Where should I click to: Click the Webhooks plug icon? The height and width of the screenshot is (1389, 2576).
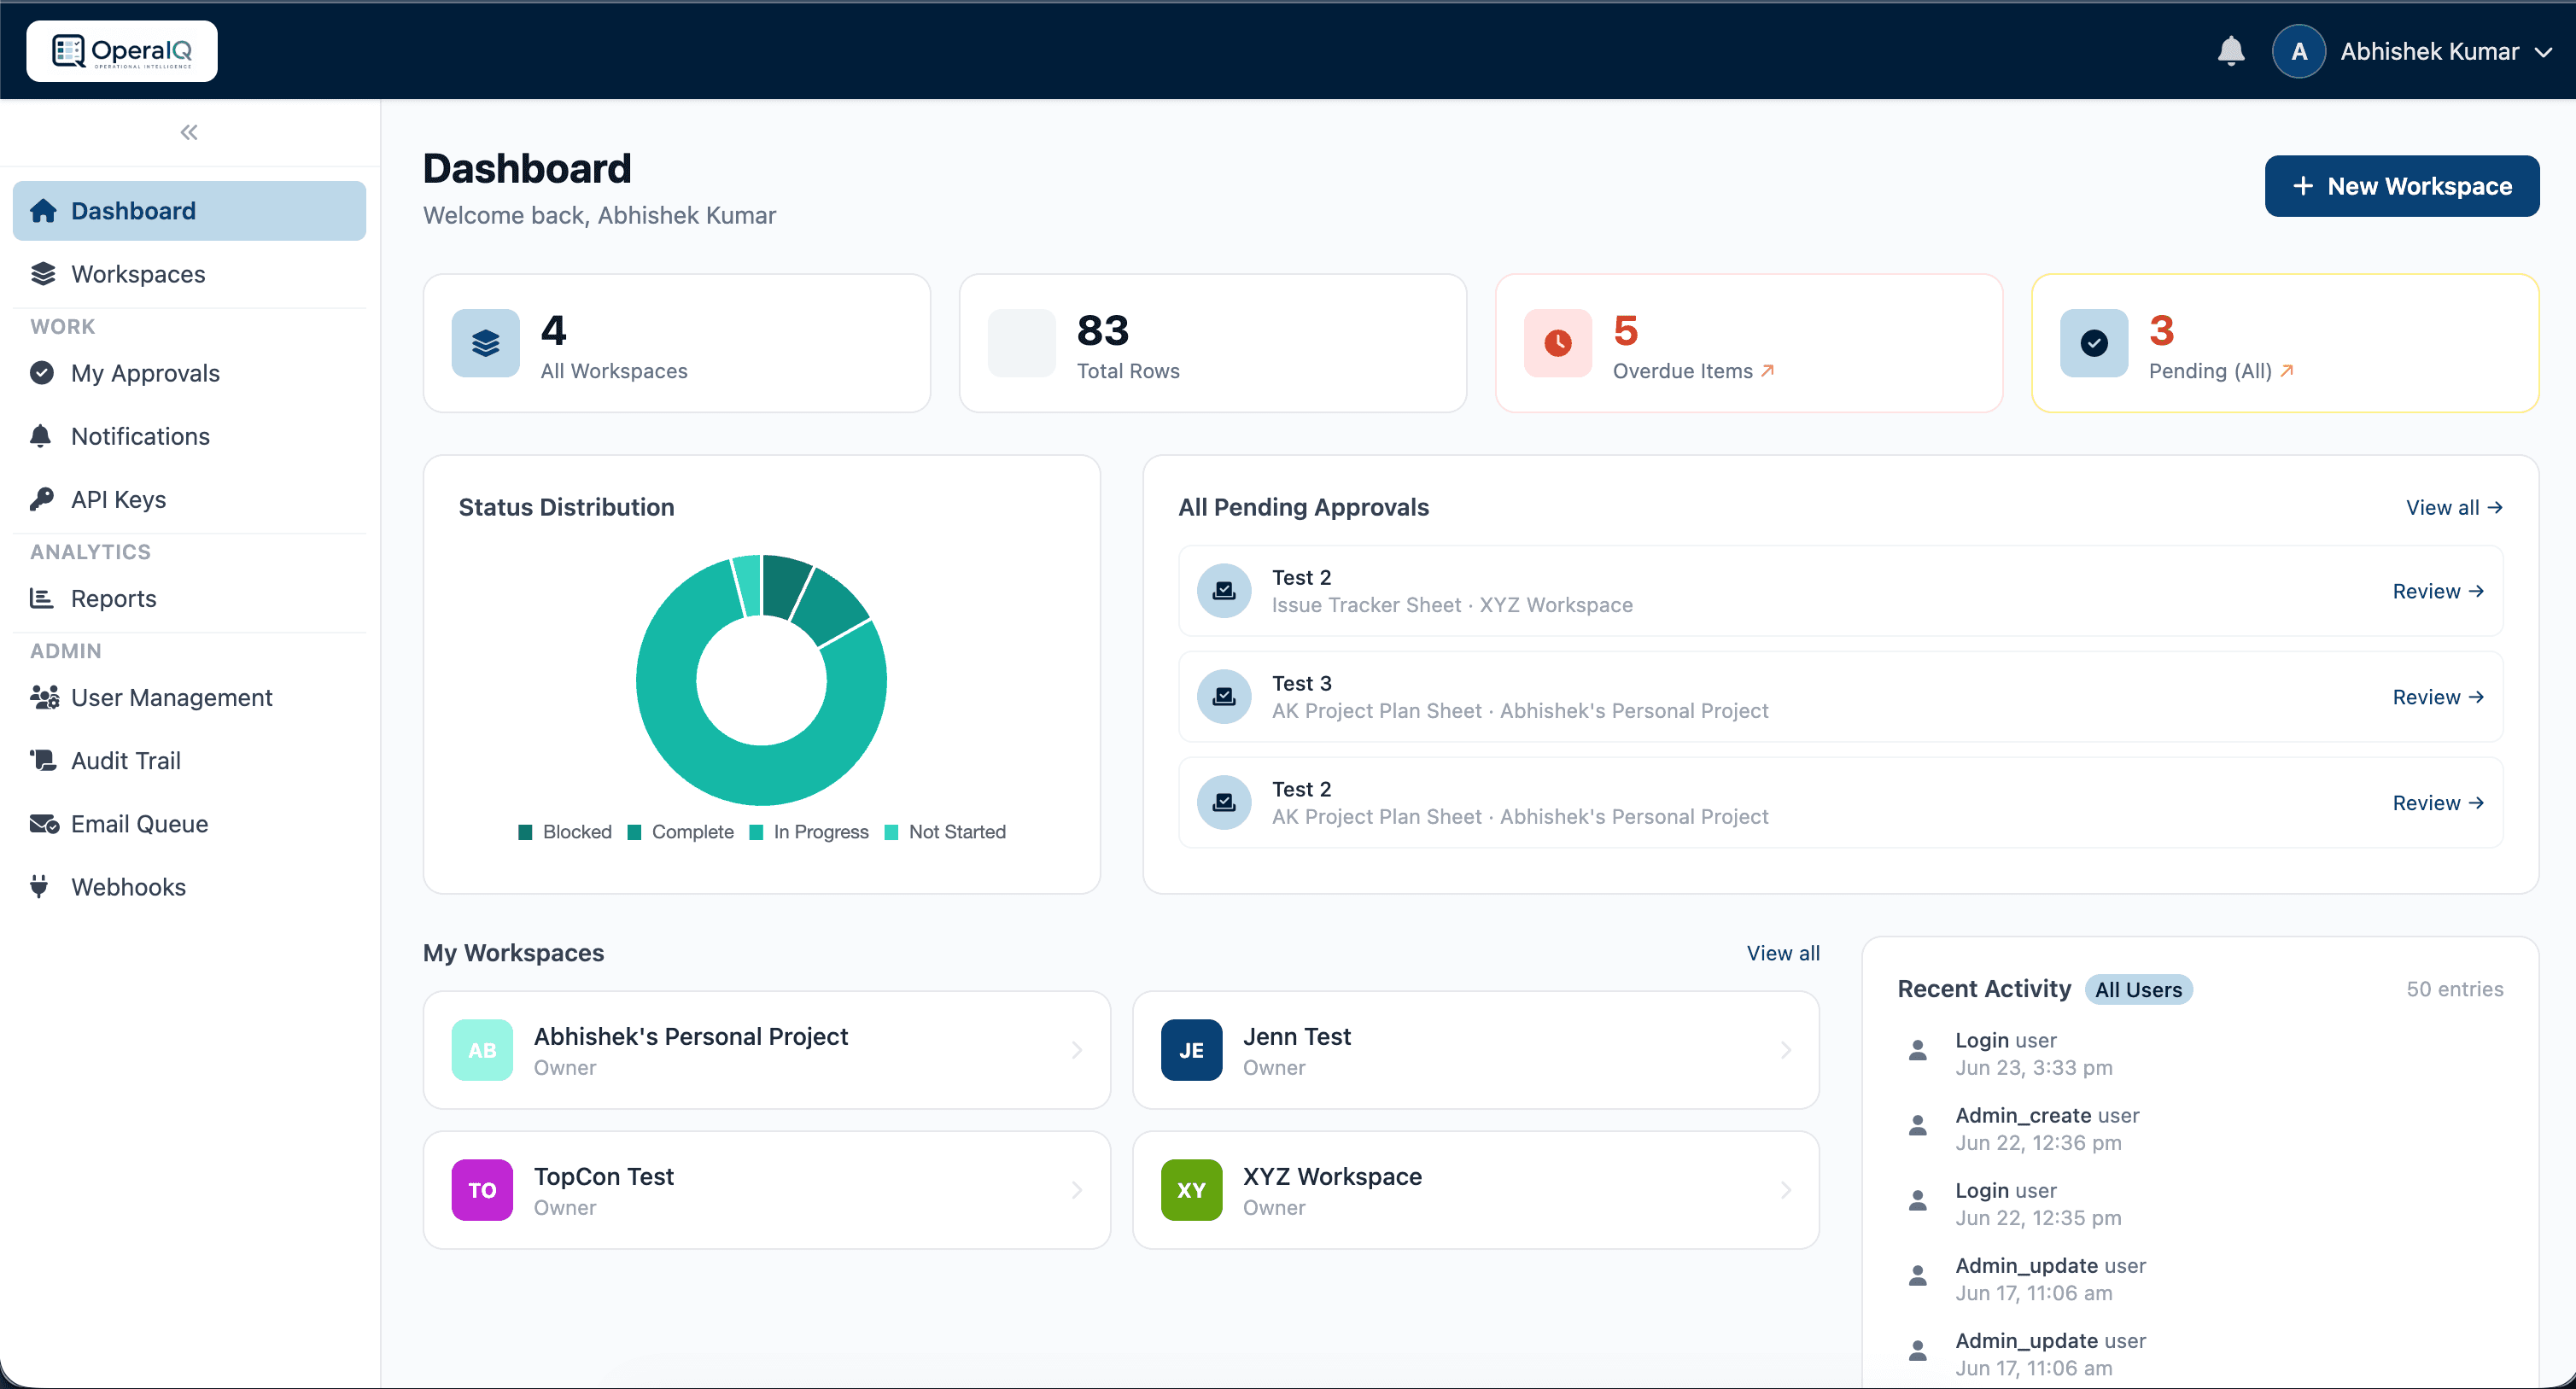click(39, 887)
